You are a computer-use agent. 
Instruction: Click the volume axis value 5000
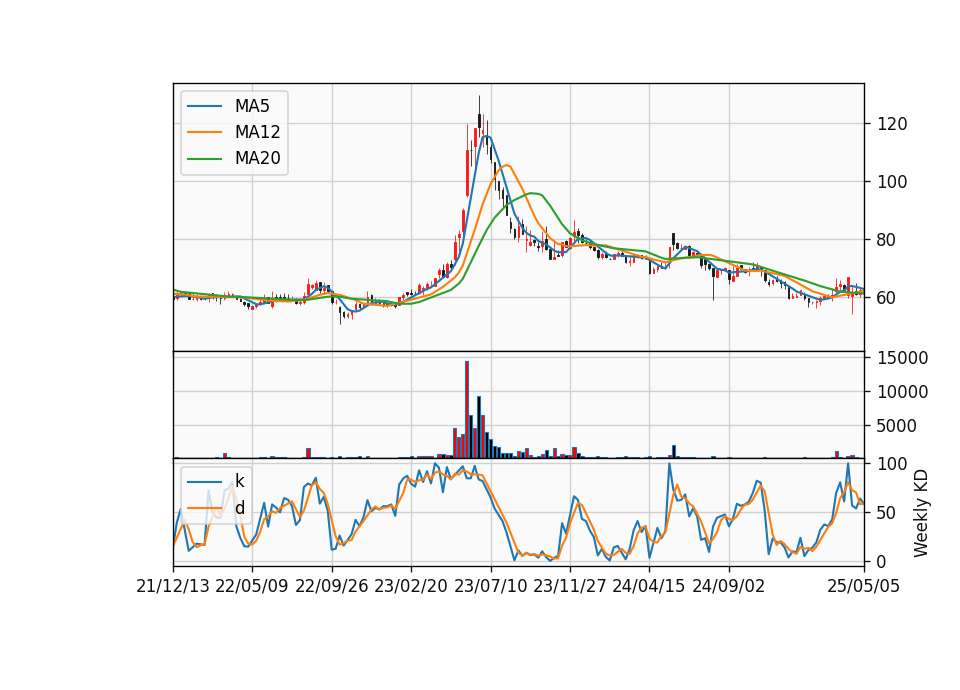897,426
